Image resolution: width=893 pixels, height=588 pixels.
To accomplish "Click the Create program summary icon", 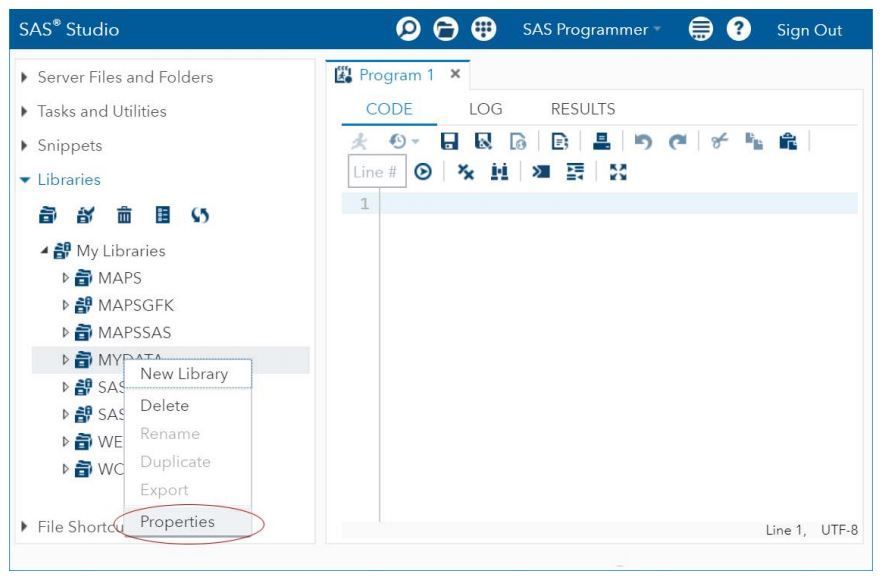I will click(560, 141).
